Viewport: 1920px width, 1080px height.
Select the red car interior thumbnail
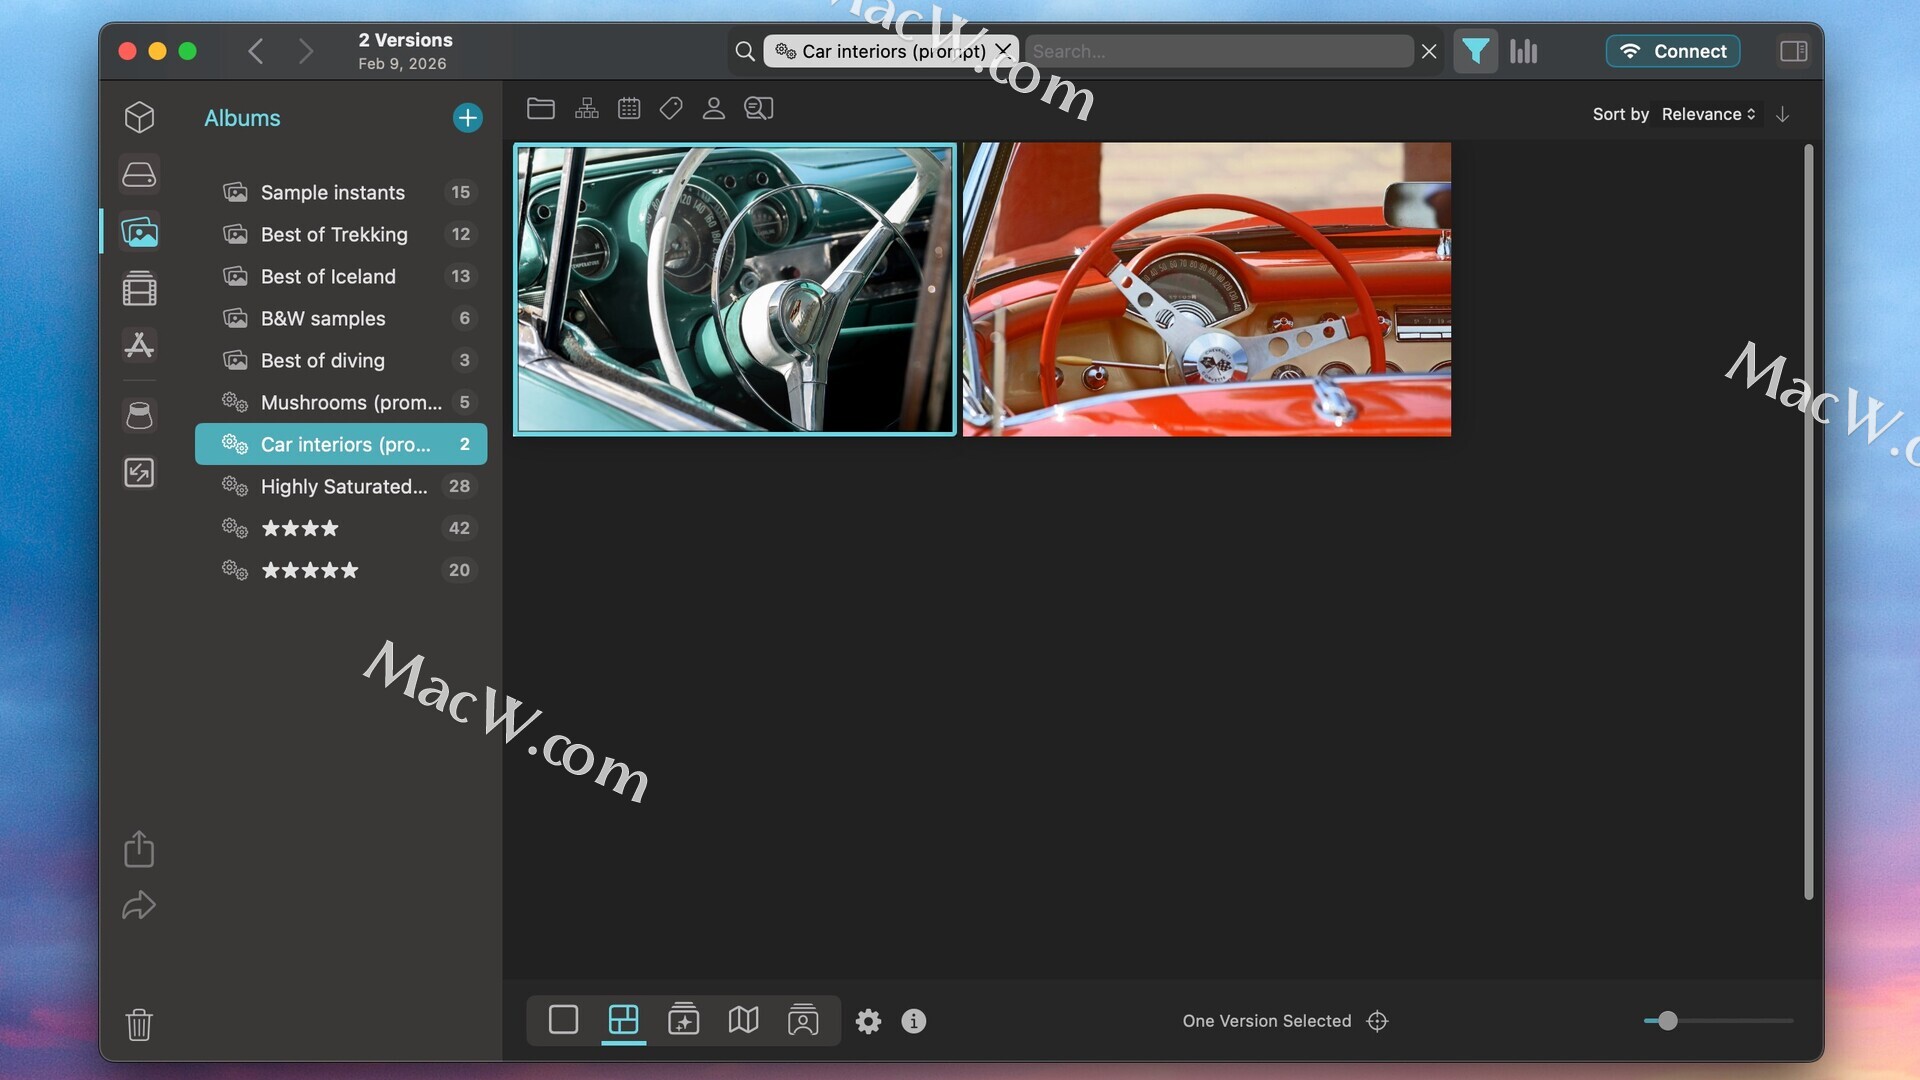(x=1206, y=289)
